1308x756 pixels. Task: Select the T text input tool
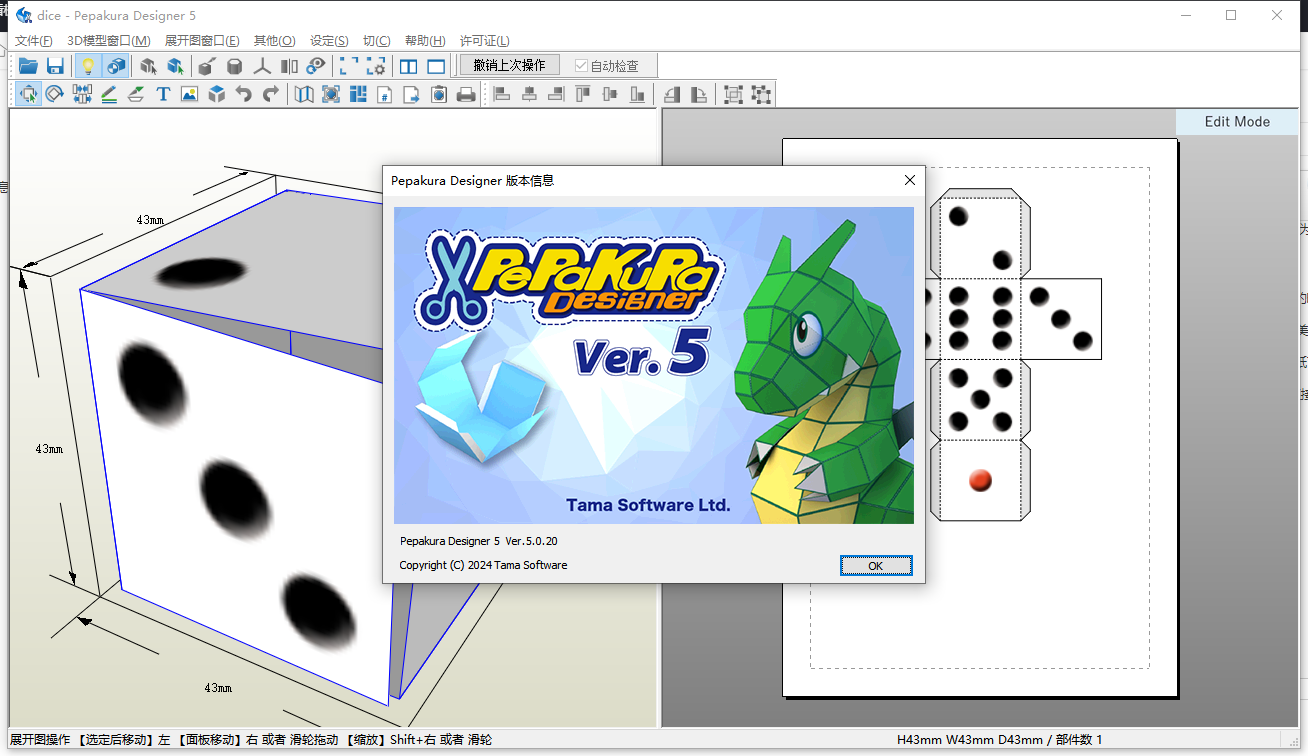coord(163,94)
